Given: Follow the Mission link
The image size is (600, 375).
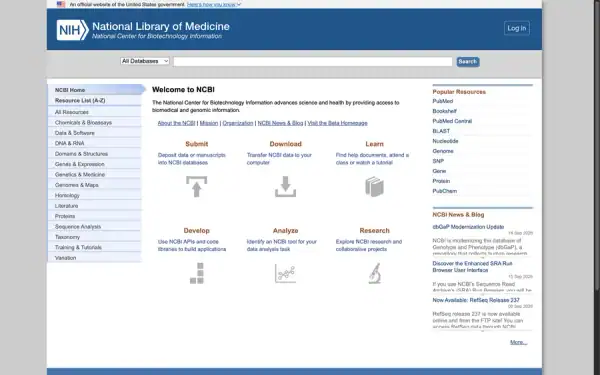Looking at the screenshot, I should pos(209,123).
